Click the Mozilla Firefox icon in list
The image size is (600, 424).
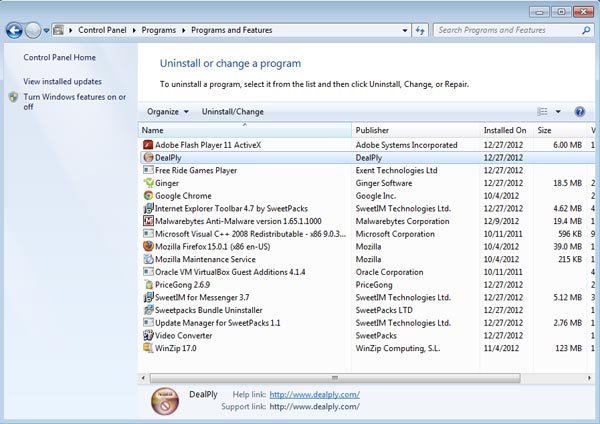(148, 246)
